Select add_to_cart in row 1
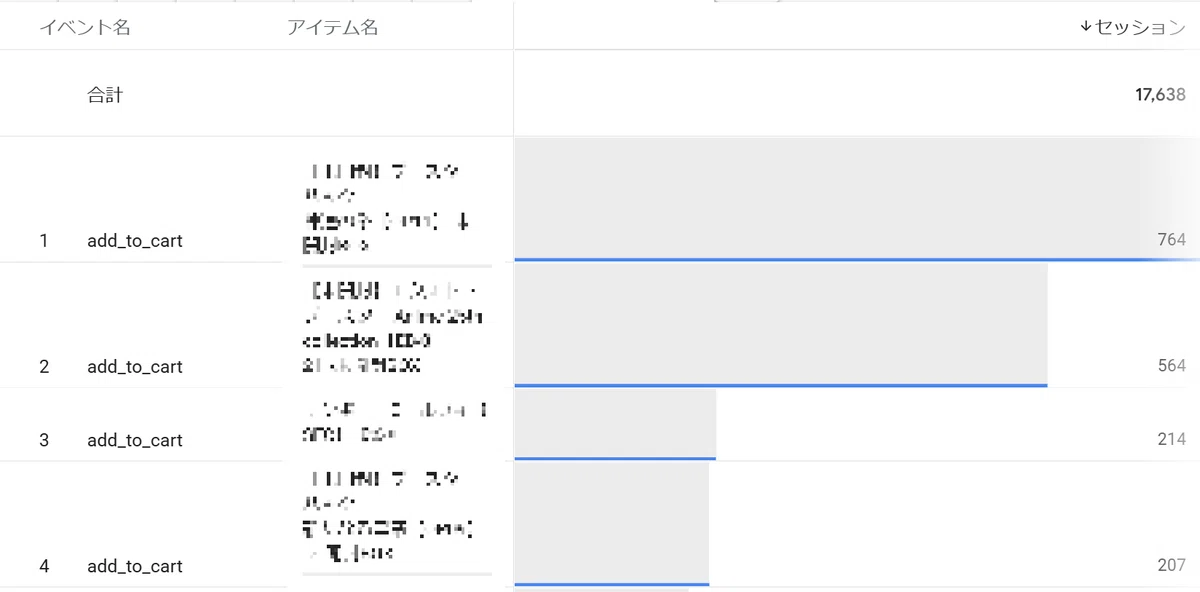Viewport: 1200px width, 592px height. point(135,241)
